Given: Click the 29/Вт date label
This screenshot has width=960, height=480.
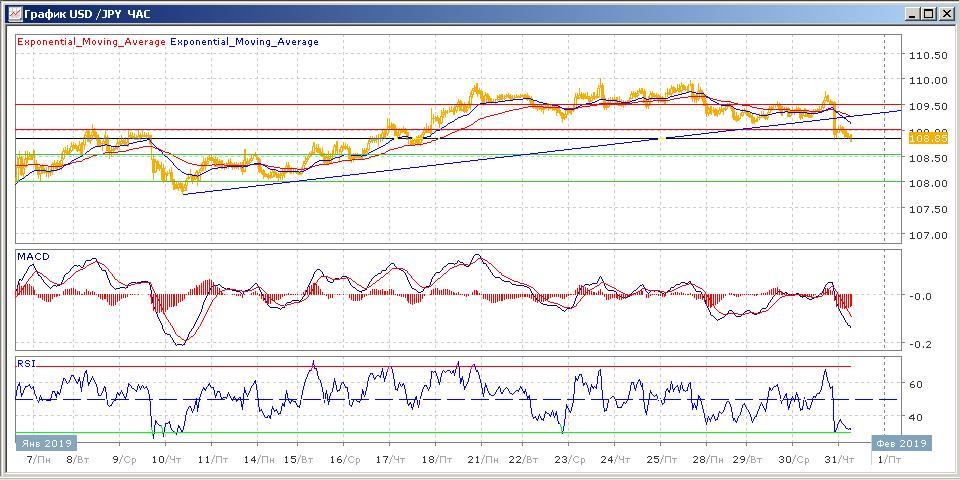Looking at the screenshot, I should coord(748,460).
